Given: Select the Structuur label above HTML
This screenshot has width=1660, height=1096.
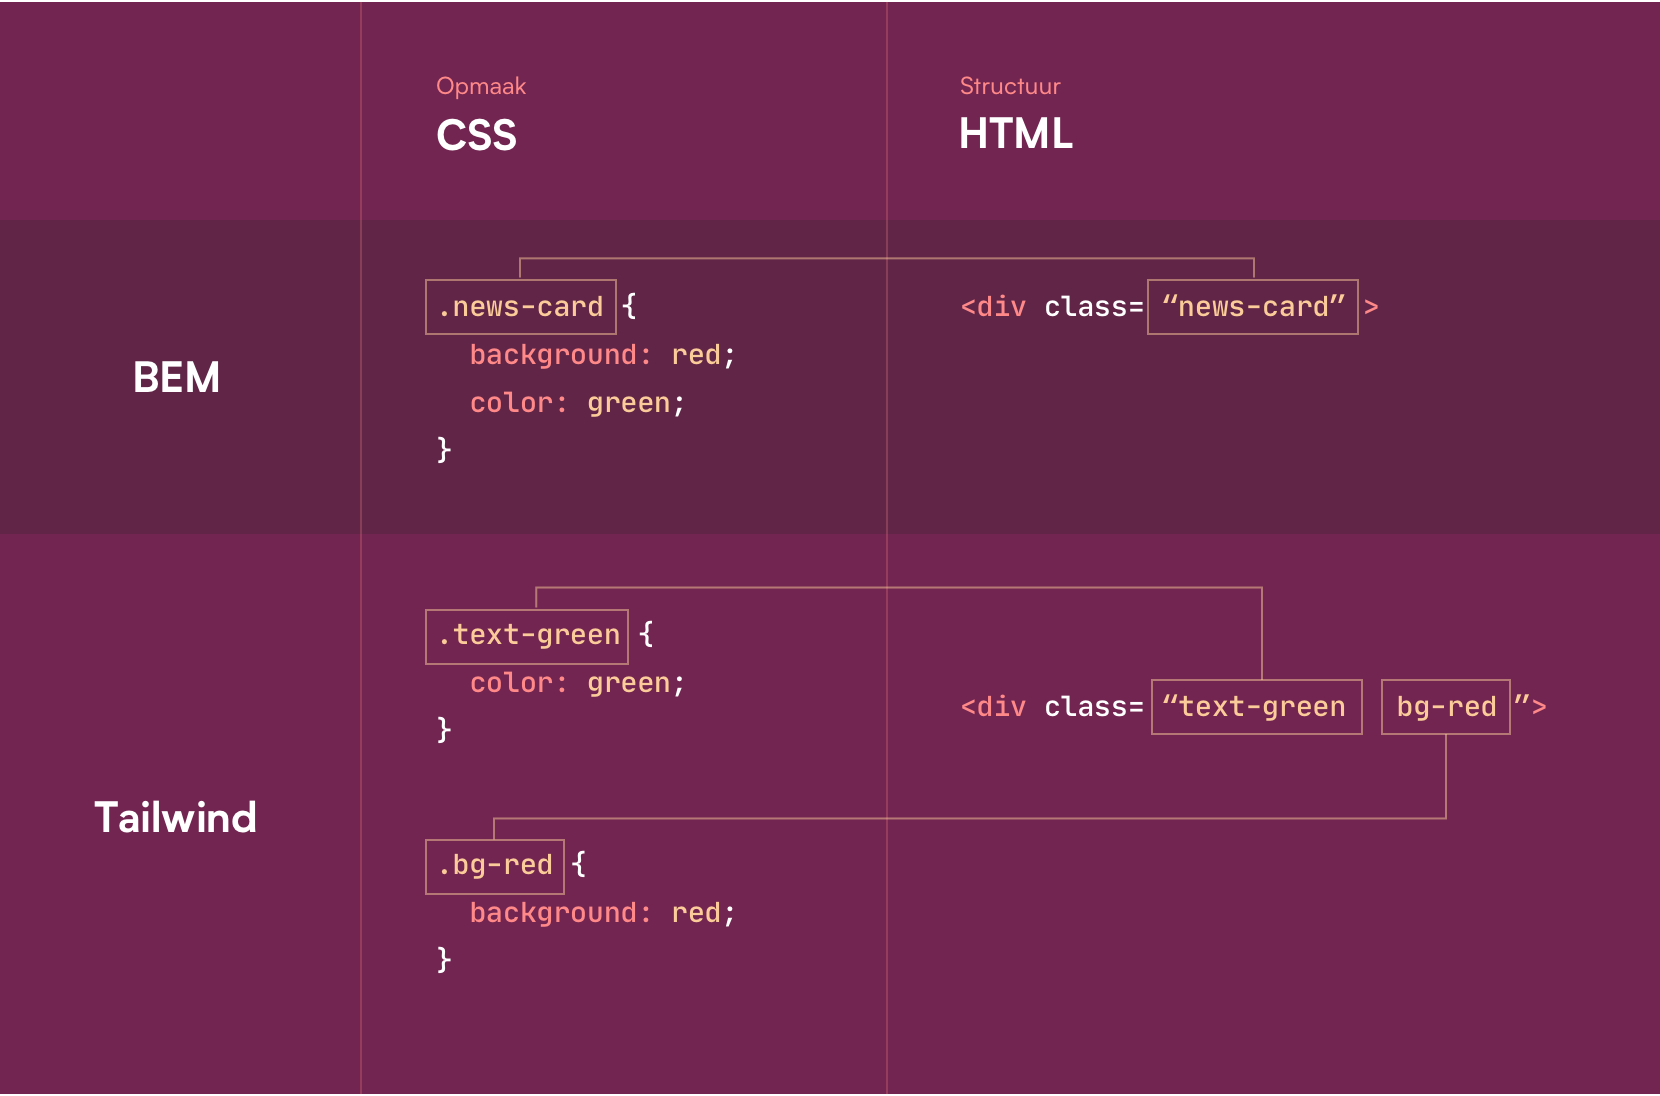Looking at the screenshot, I should [x=1010, y=86].
